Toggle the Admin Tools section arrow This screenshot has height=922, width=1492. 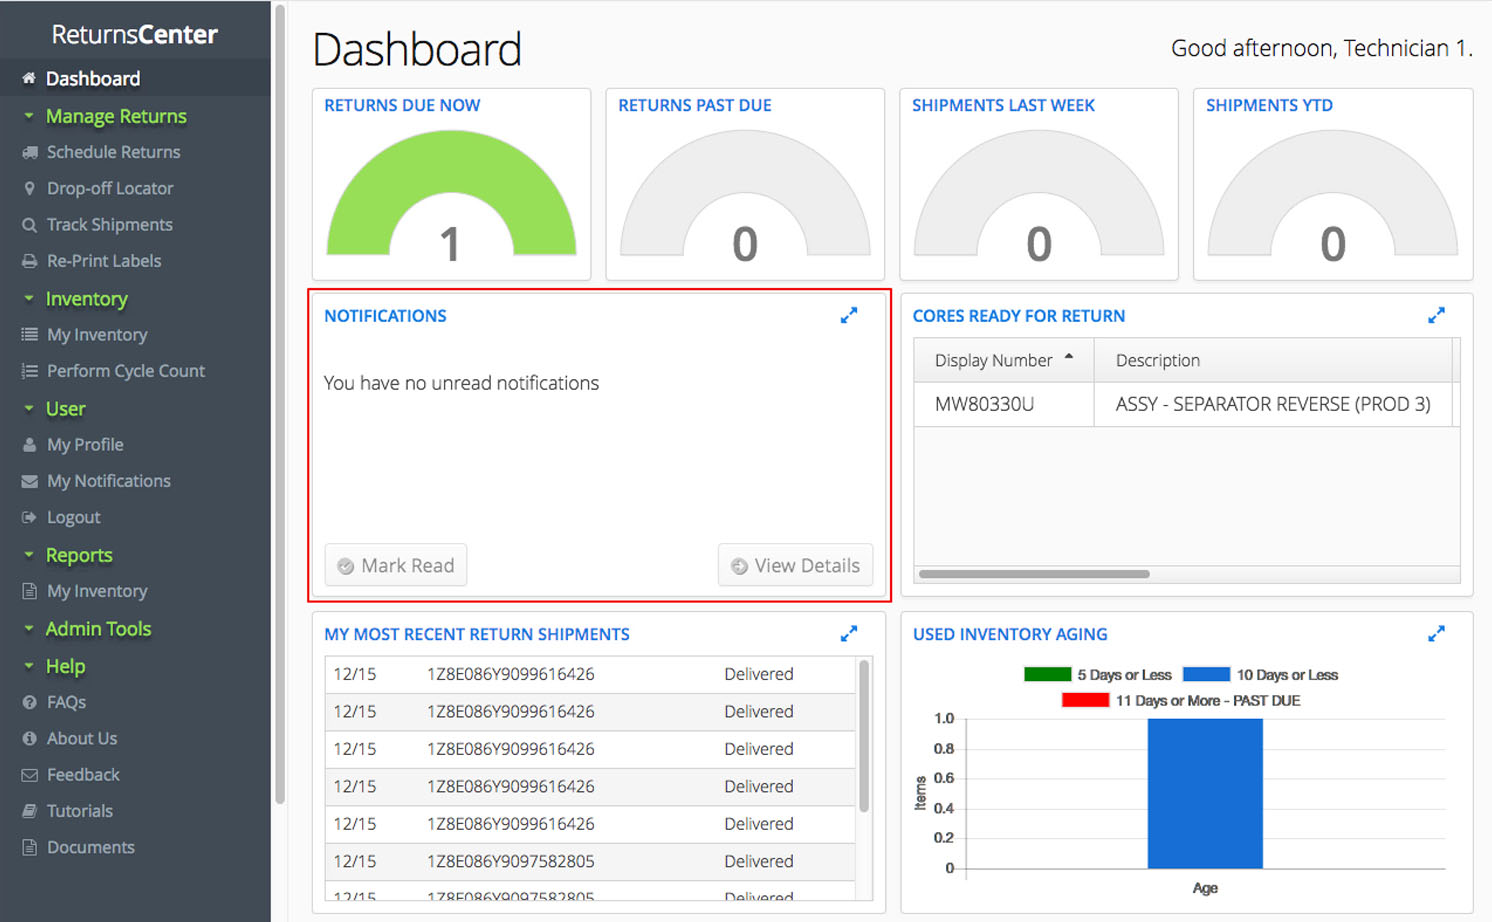29,628
